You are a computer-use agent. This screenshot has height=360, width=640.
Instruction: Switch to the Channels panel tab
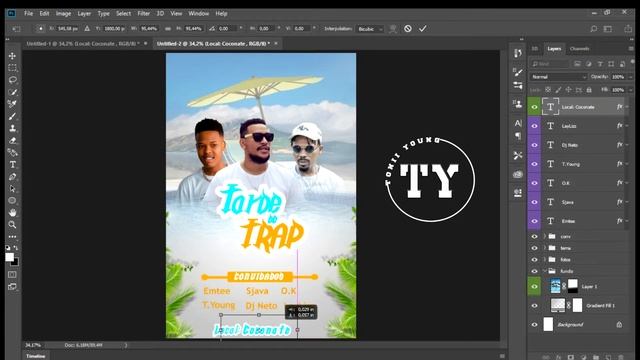(579, 49)
